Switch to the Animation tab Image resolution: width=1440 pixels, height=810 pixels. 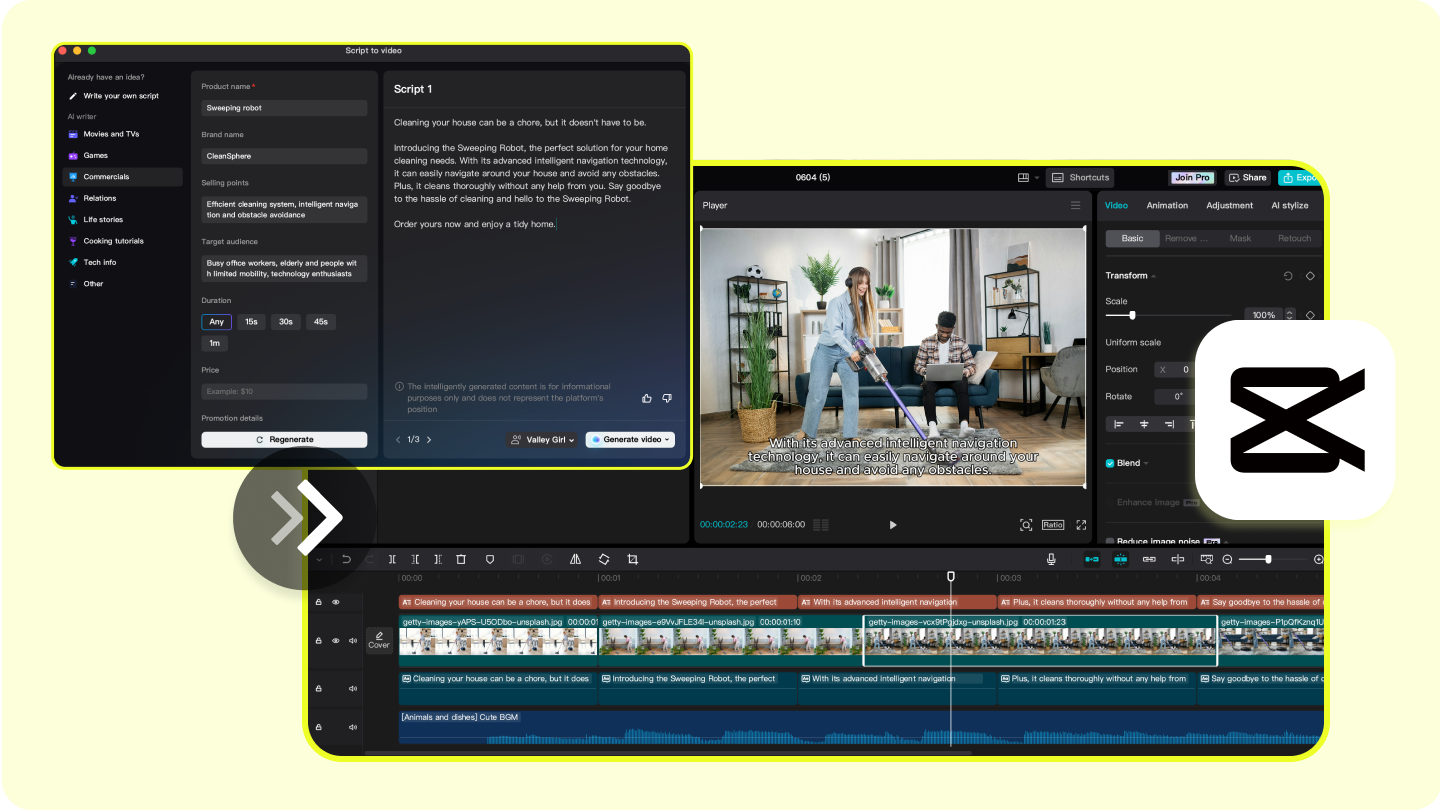[1167, 205]
